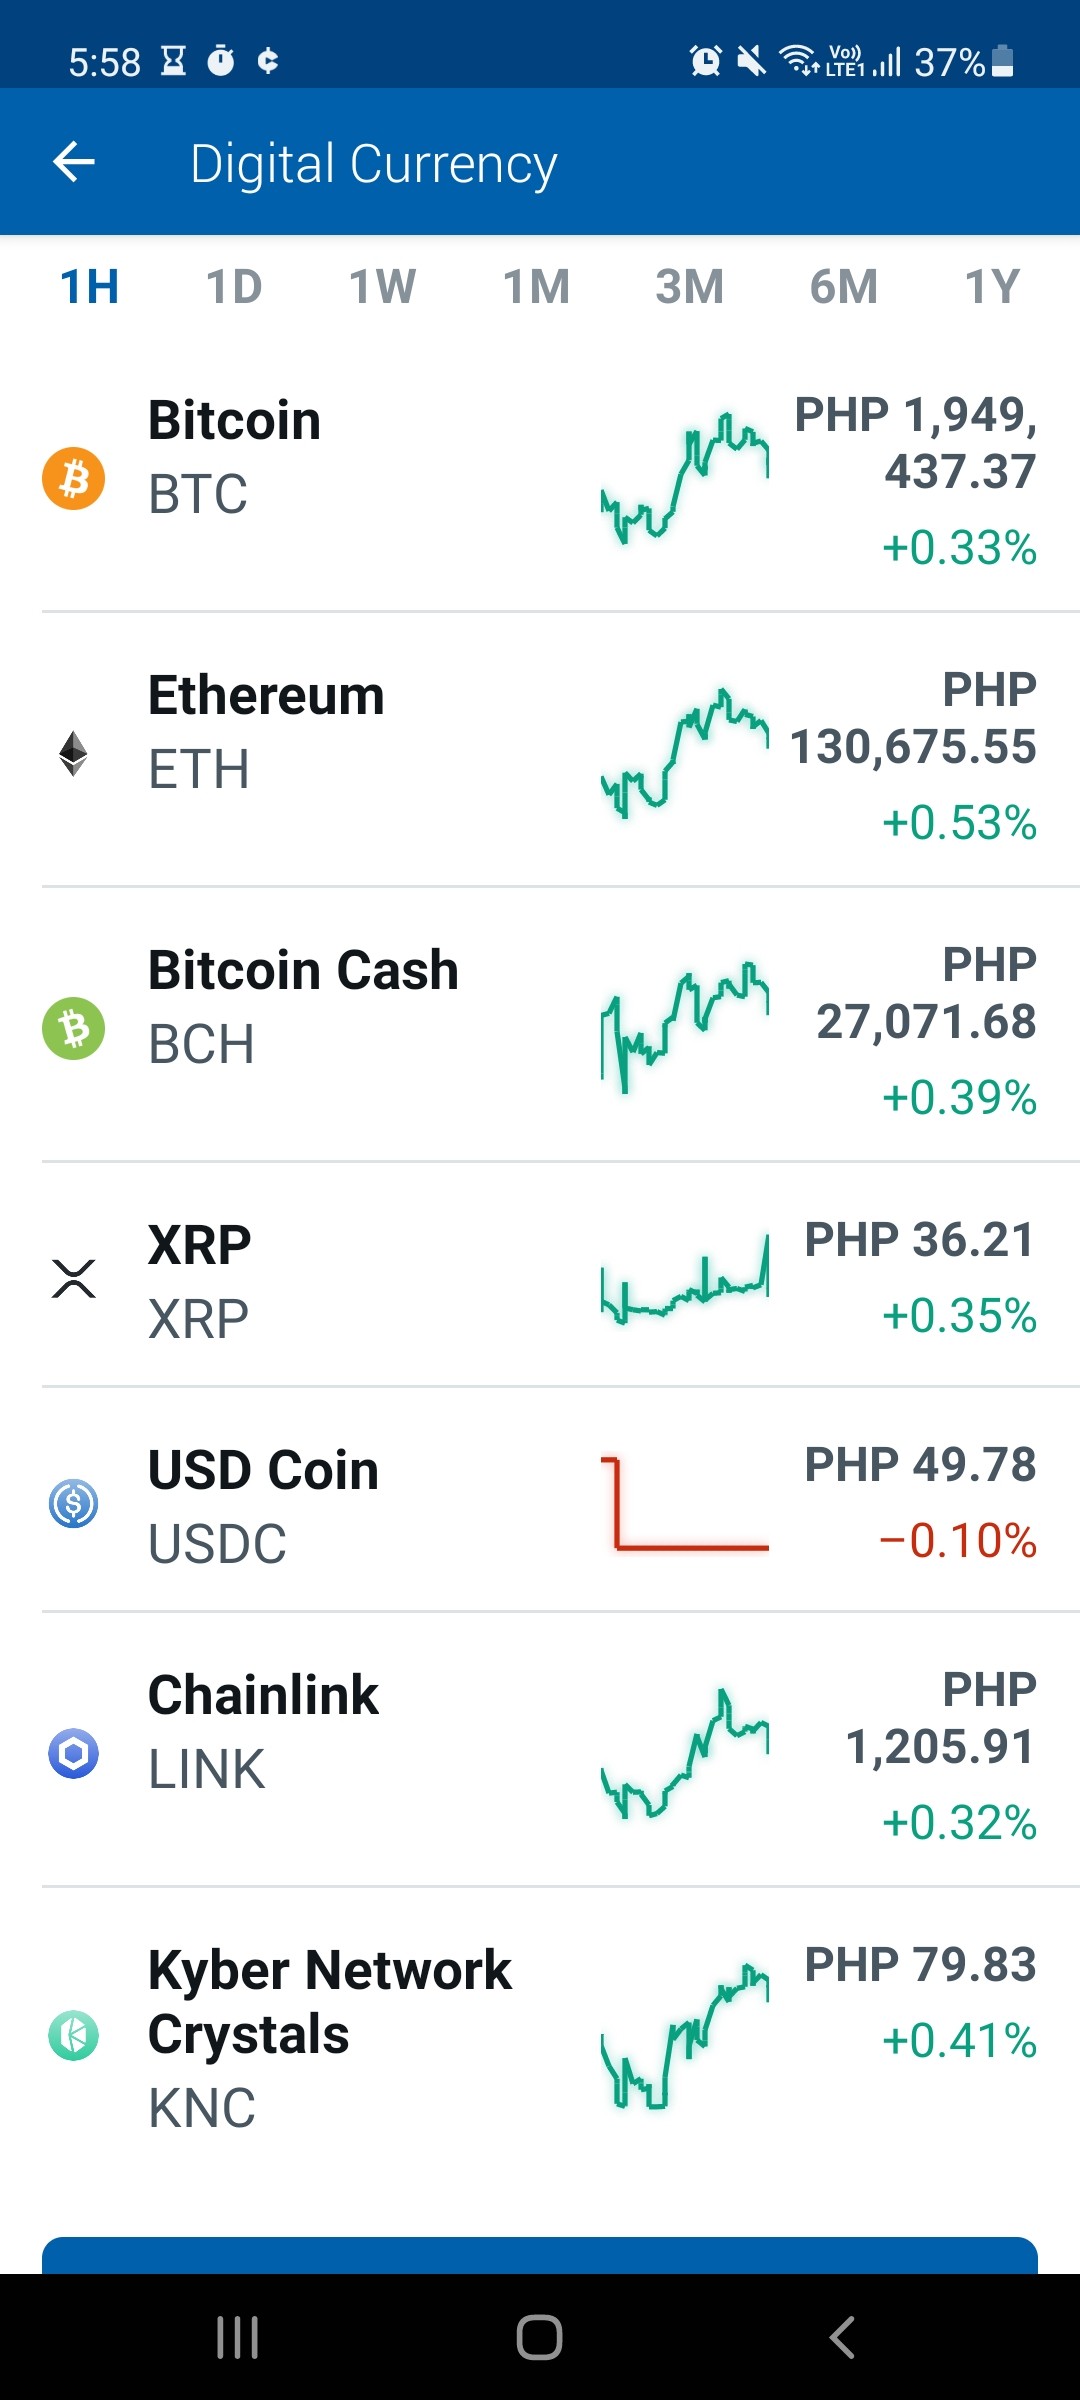The width and height of the screenshot is (1080, 2400).
Task: Tap the XRP logo icon
Action: [x=73, y=1278]
